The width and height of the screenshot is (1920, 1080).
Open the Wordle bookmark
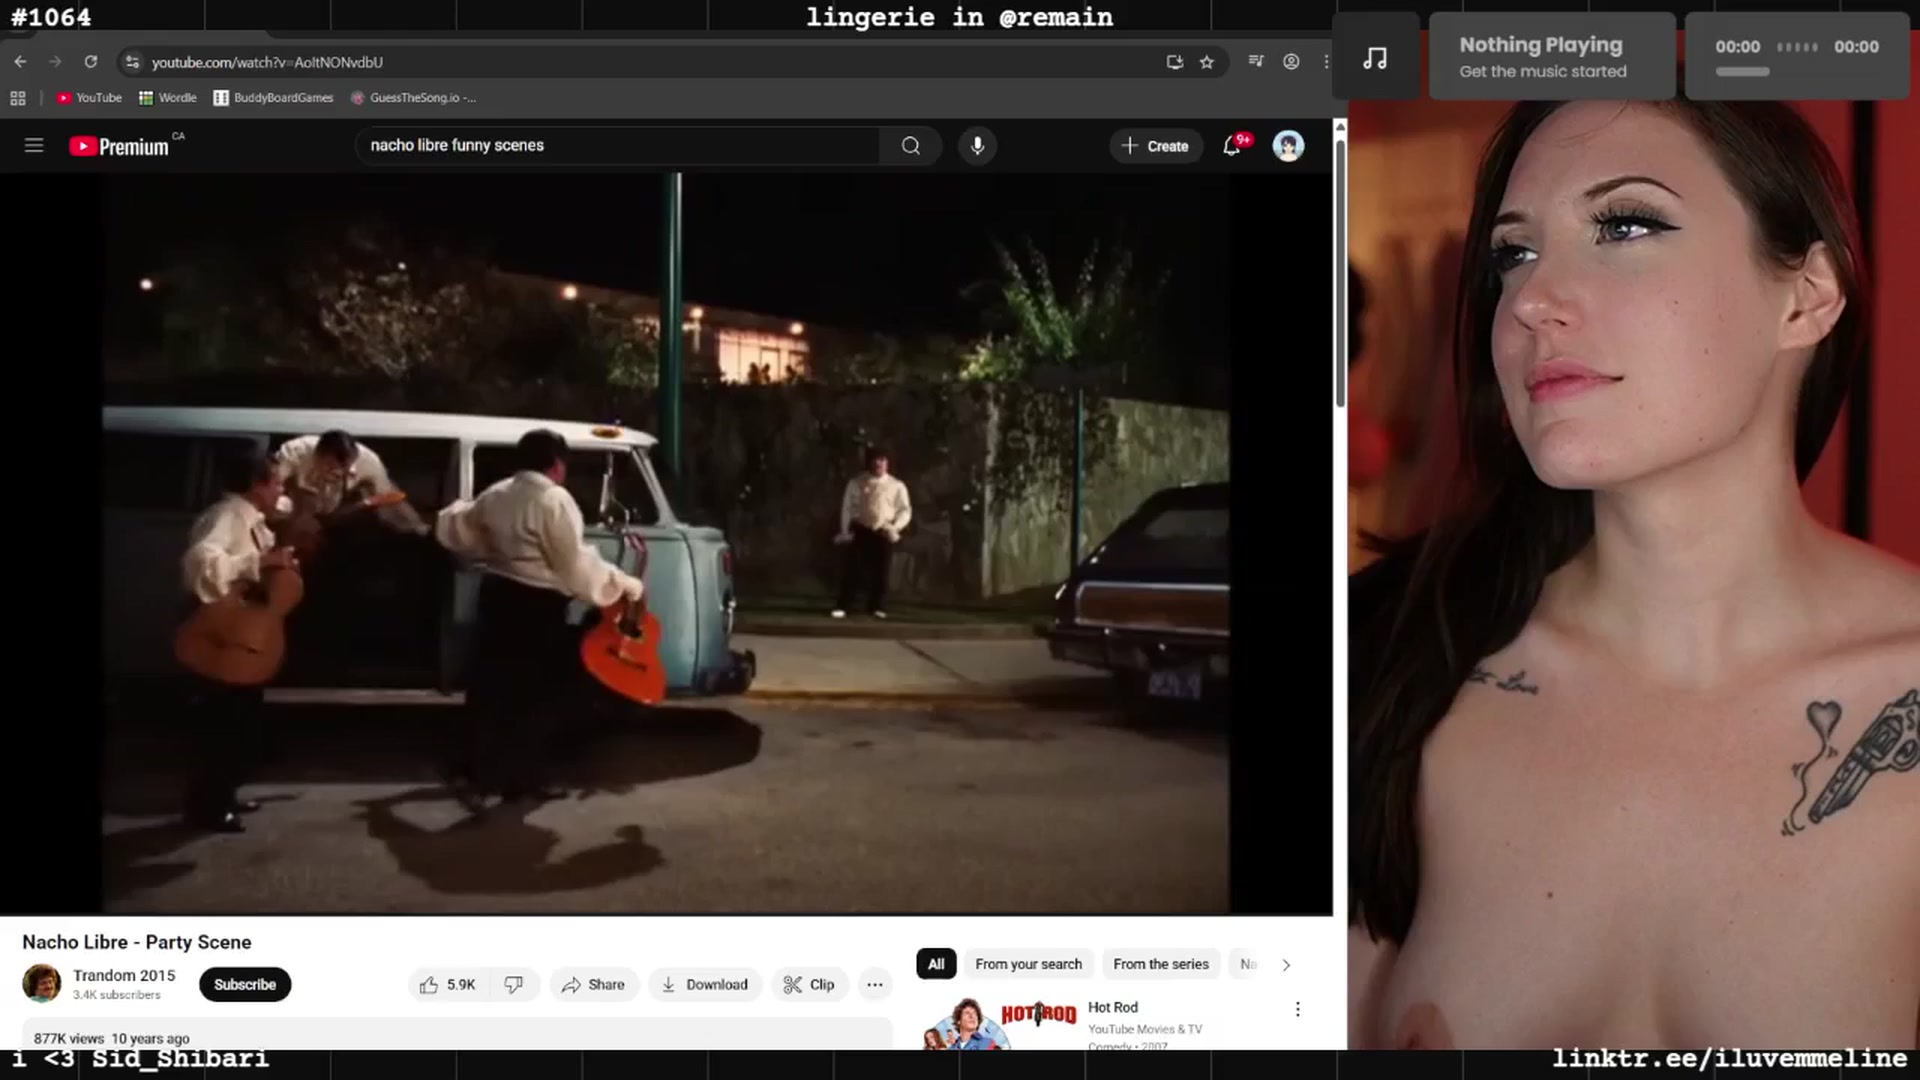(x=168, y=98)
